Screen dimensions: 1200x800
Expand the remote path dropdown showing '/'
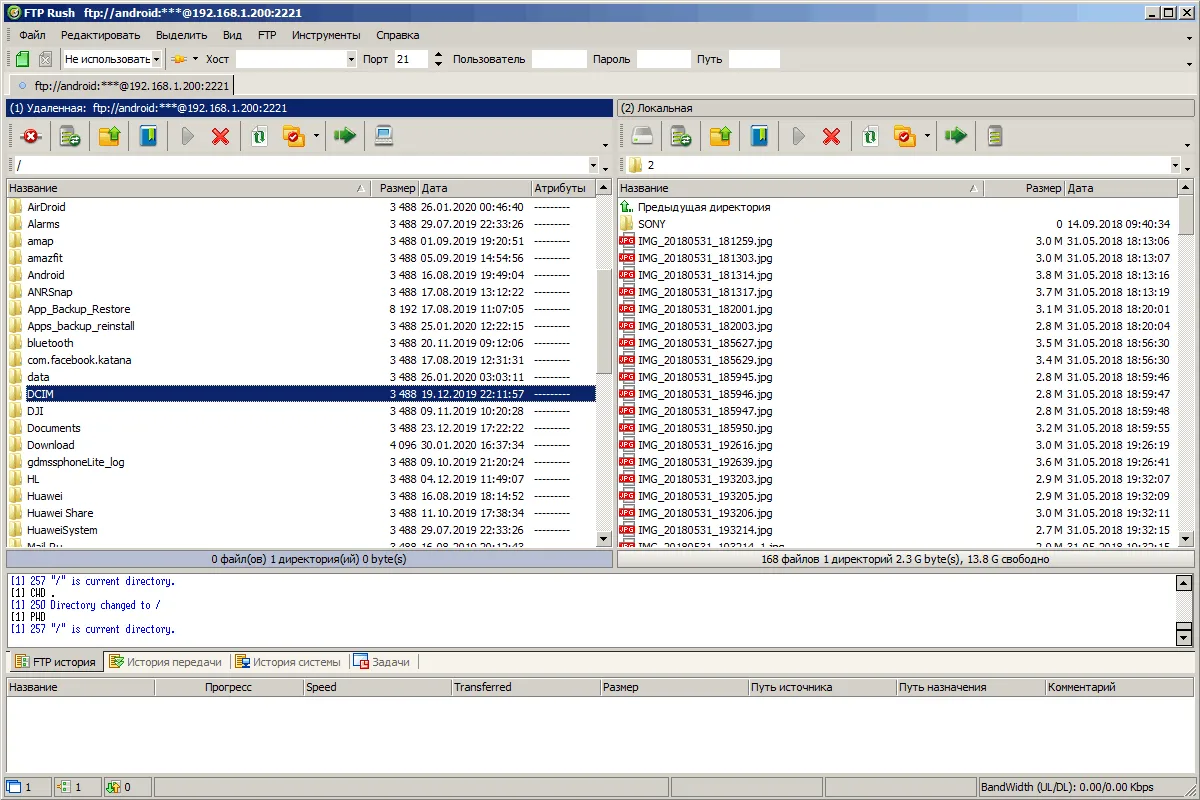(593, 165)
